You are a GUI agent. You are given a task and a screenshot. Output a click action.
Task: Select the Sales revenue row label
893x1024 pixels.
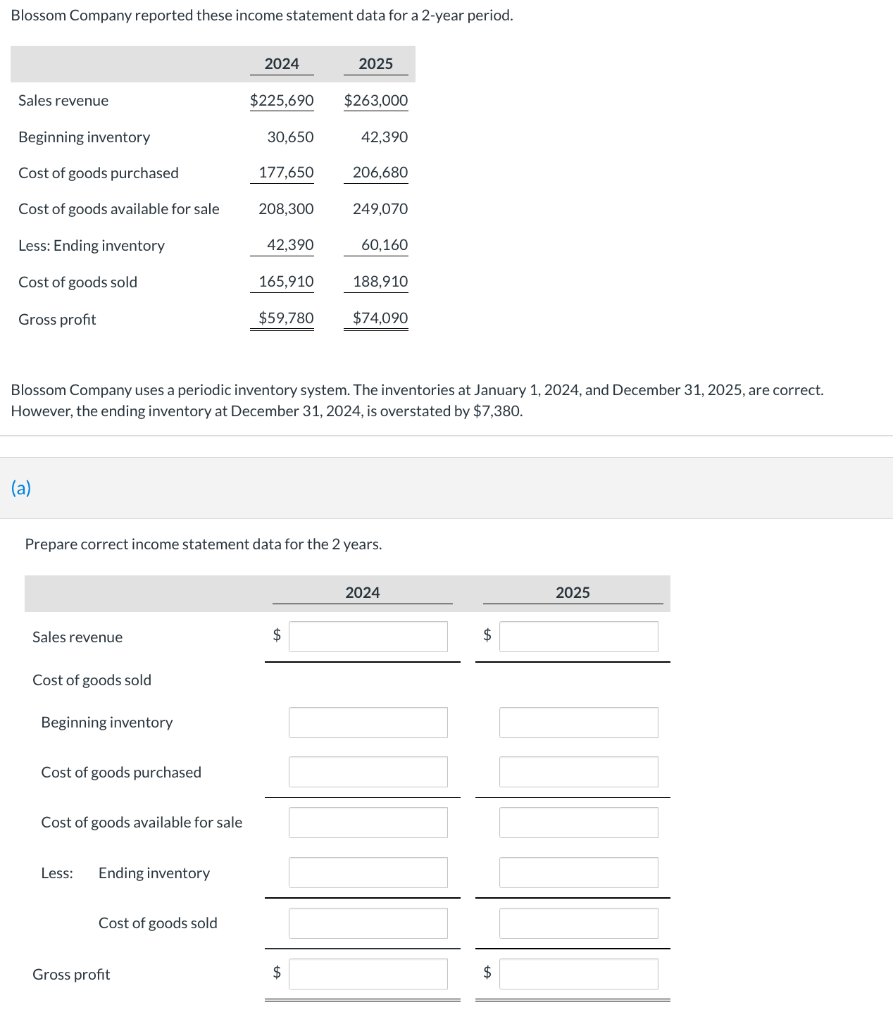pos(78,637)
